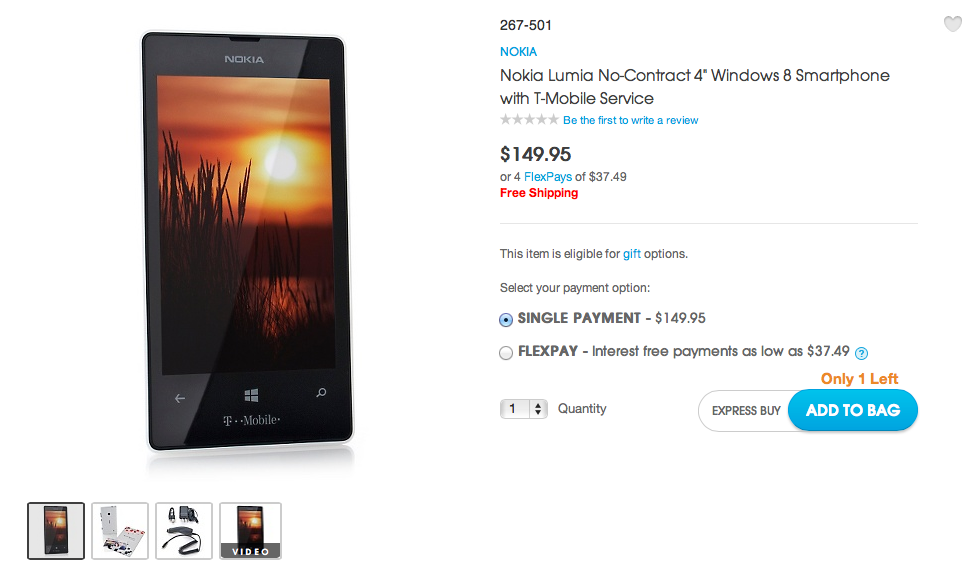Click the gift options link
The width and height of the screenshot is (975, 569).
coord(632,254)
